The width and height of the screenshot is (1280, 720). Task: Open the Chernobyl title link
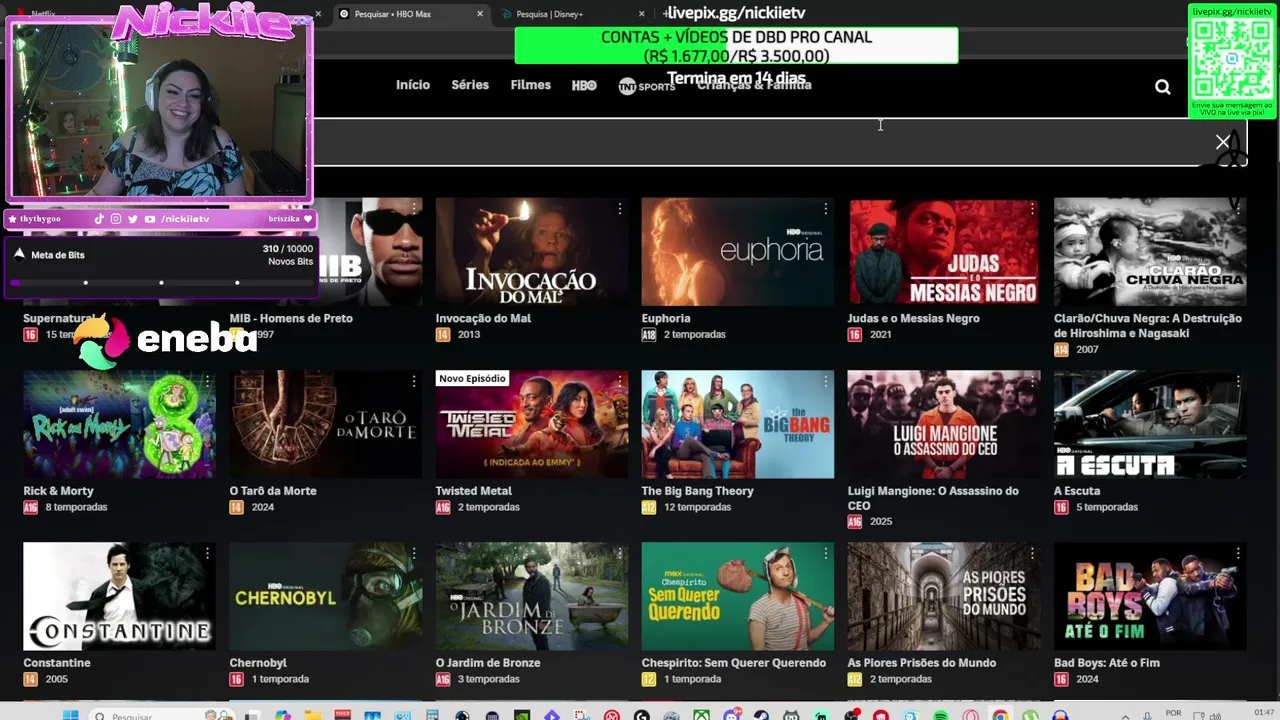tap(258, 663)
